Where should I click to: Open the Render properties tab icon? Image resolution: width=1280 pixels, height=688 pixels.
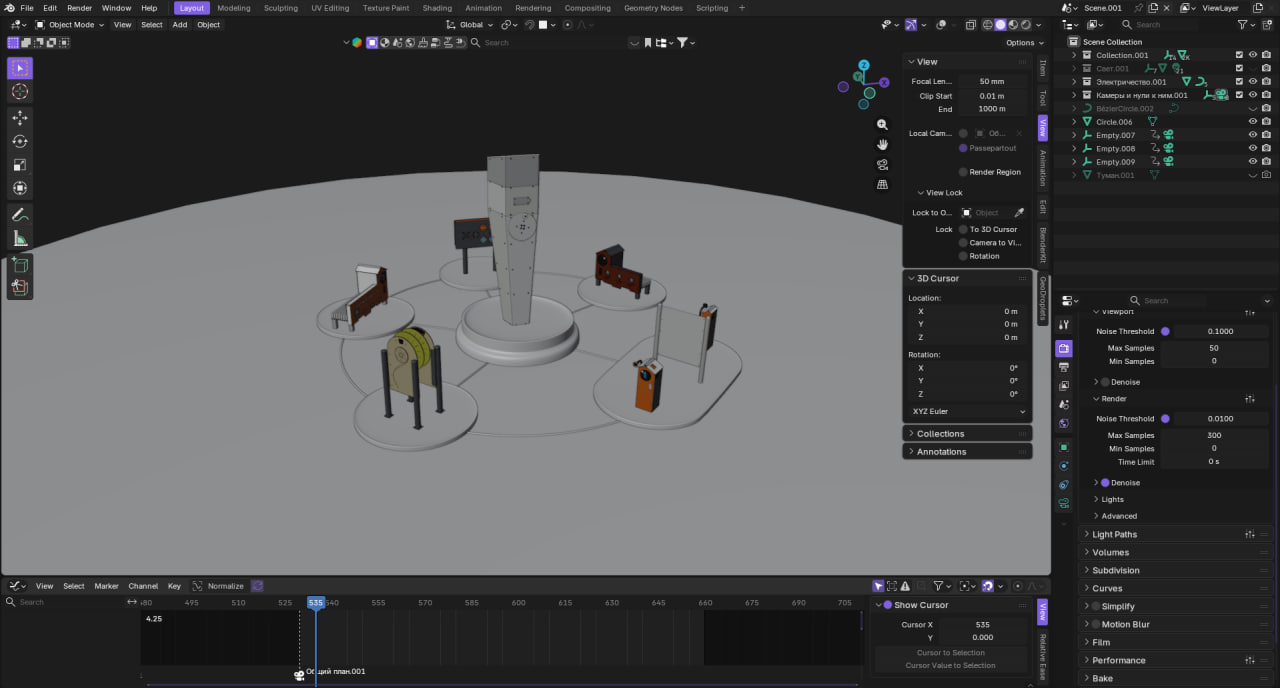(1064, 348)
